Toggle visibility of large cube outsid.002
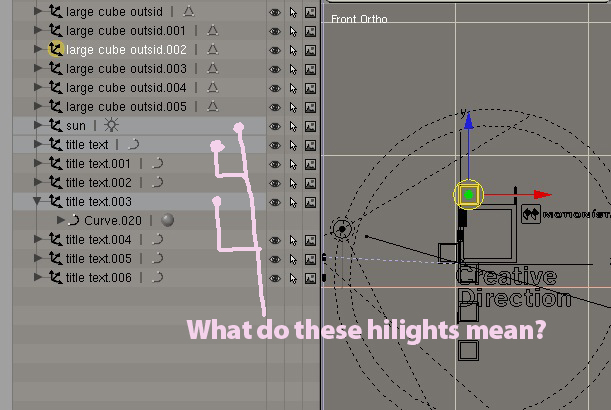This screenshot has width=611, height=410. coord(275,50)
